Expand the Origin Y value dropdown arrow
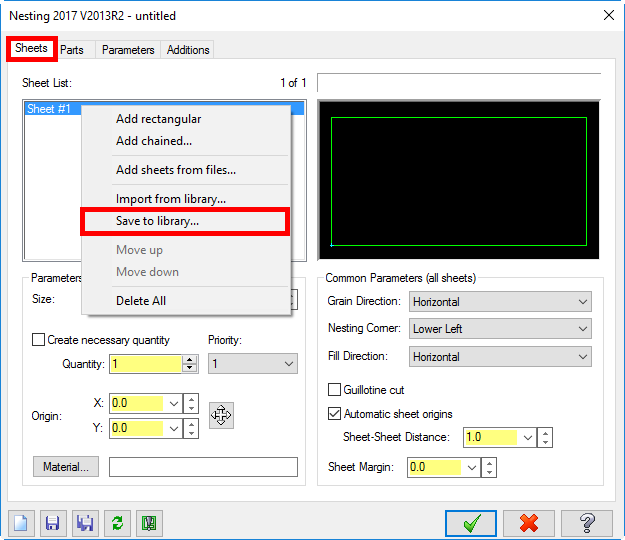The image size is (625, 540). pos(174,428)
